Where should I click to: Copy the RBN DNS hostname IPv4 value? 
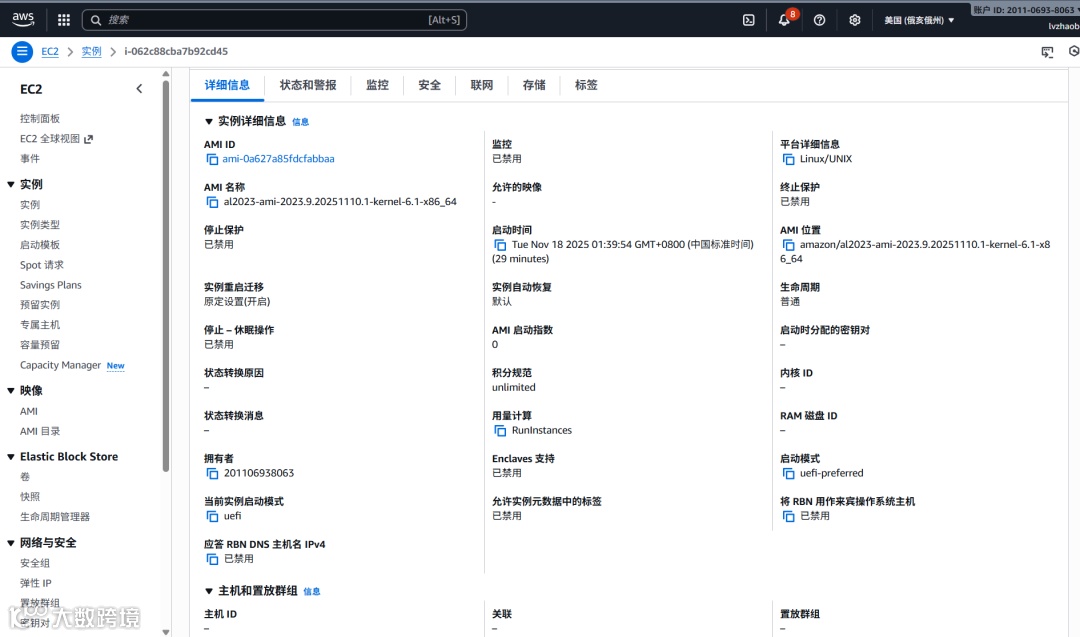pyautogui.click(x=212, y=559)
